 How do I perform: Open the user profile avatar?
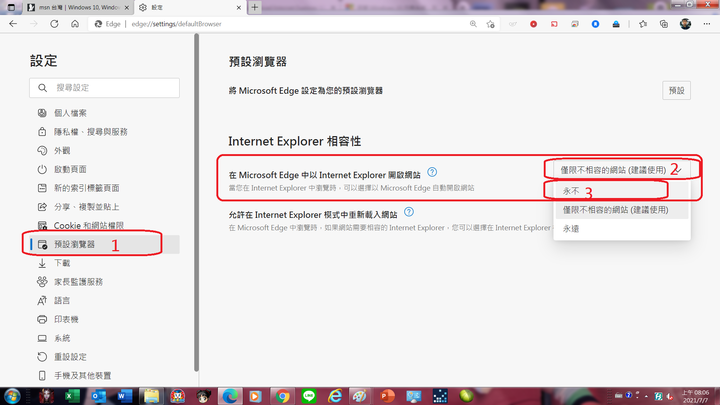pos(685,24)
